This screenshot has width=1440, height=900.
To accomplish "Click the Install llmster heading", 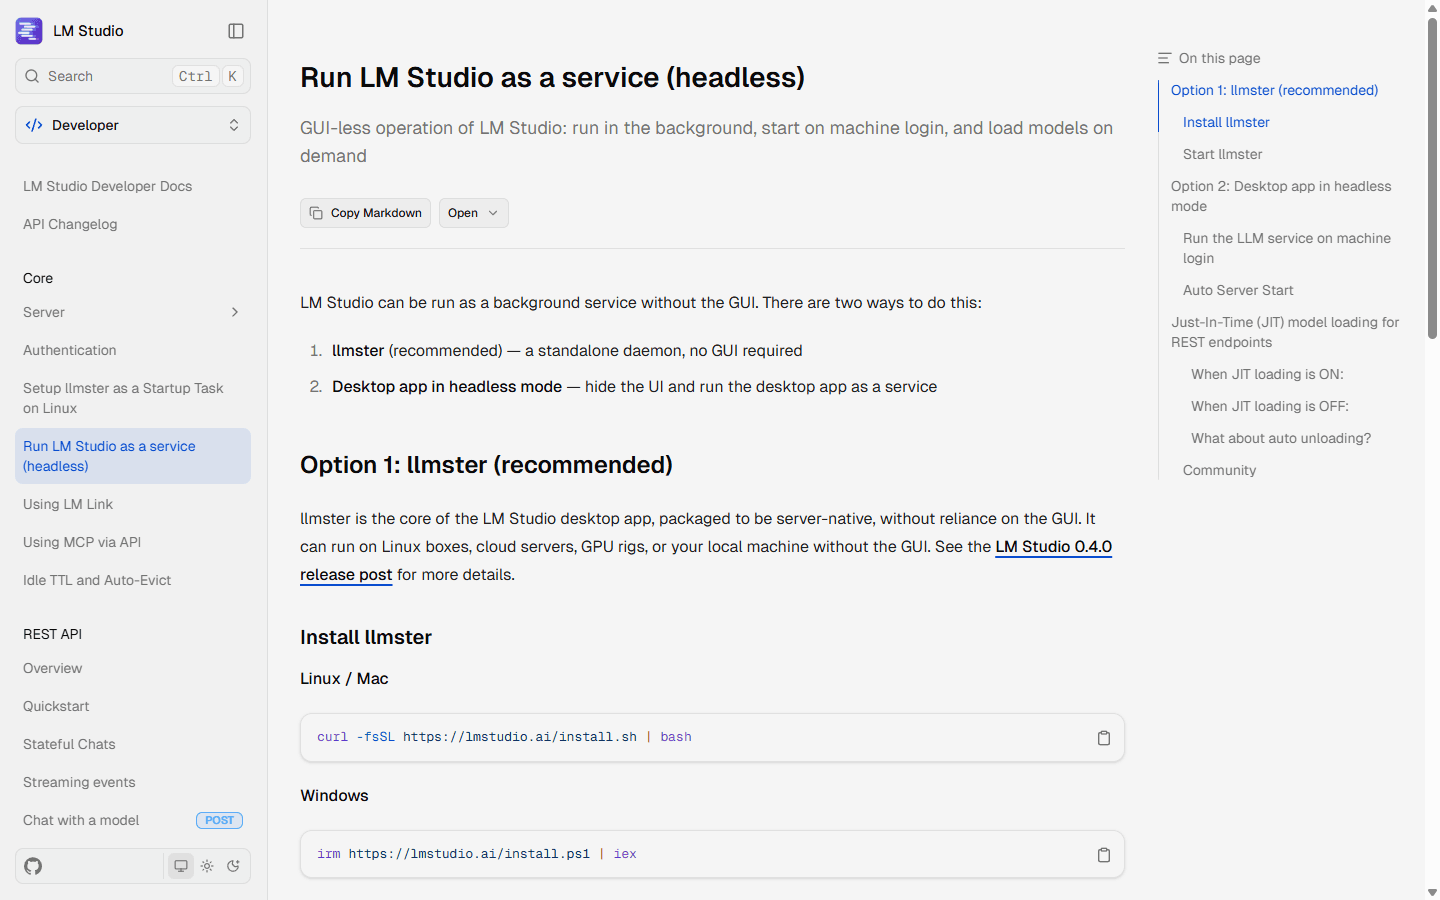I will pyautogui.click(x=366, y=638).
